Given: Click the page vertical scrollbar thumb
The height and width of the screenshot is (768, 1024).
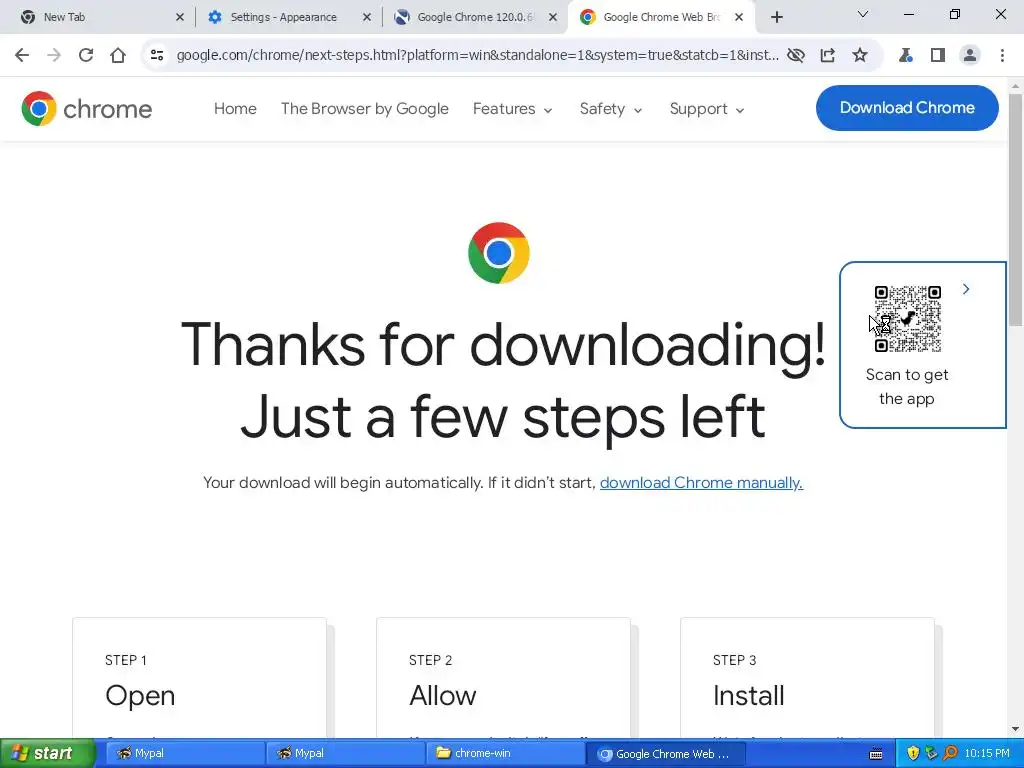Looking at the screenshot, I should point(1016,209).
